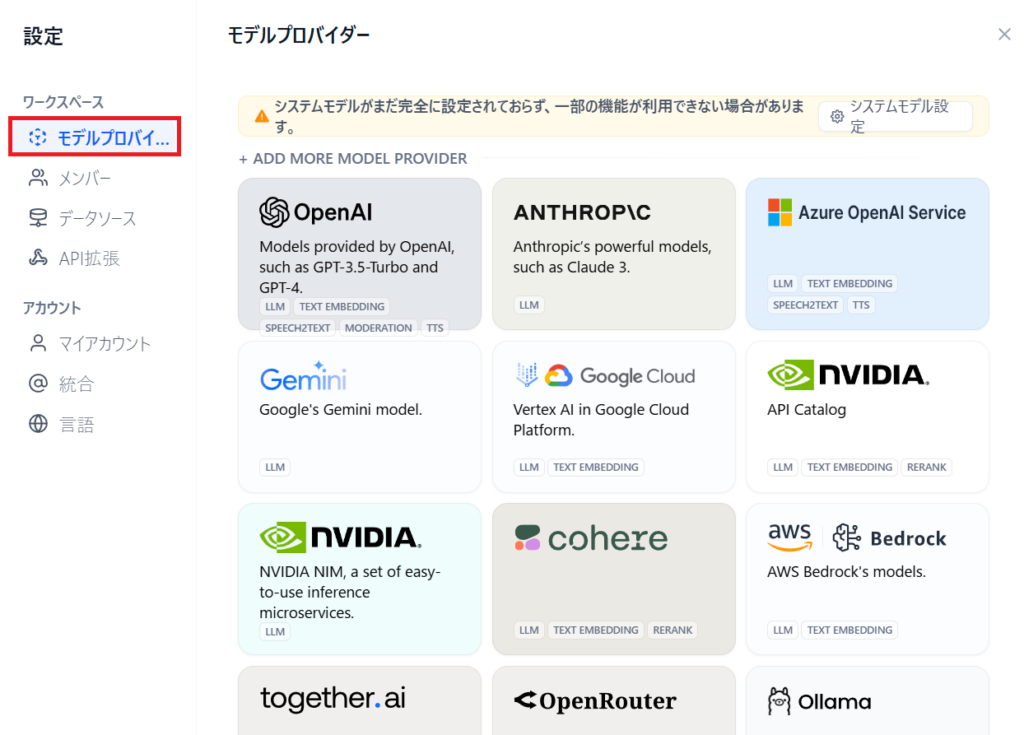
Task: Click the LLM tag on the Bedrock card
Action: coord(782,630)
